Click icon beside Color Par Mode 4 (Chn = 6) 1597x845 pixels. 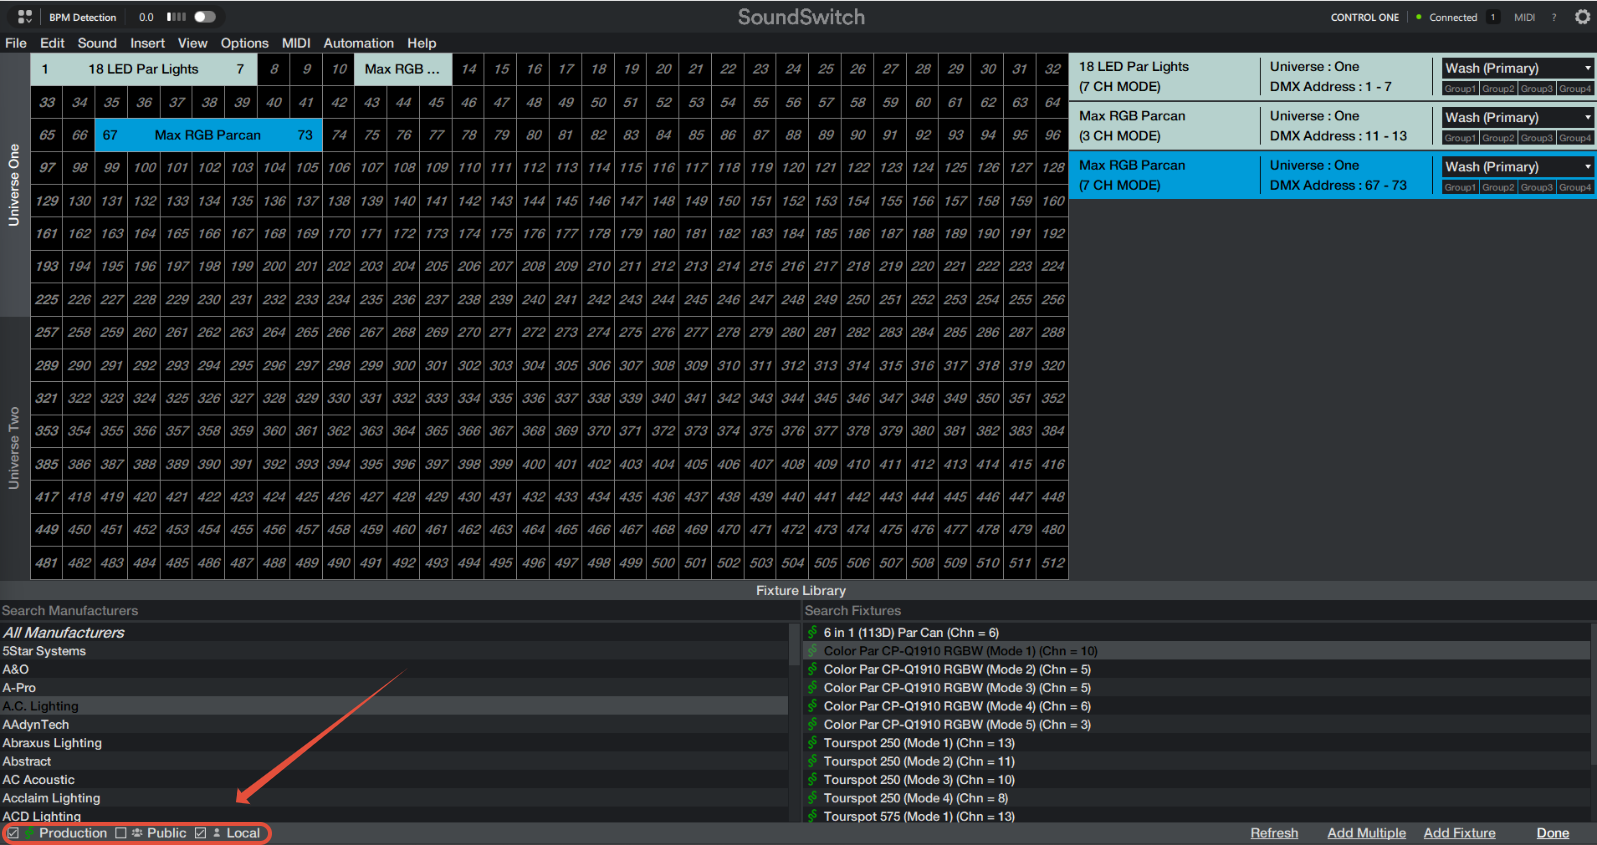click(x=813, y=706)
